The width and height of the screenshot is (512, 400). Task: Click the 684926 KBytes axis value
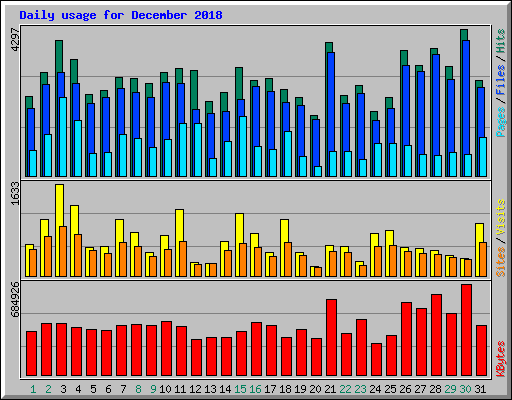[15, 300]
